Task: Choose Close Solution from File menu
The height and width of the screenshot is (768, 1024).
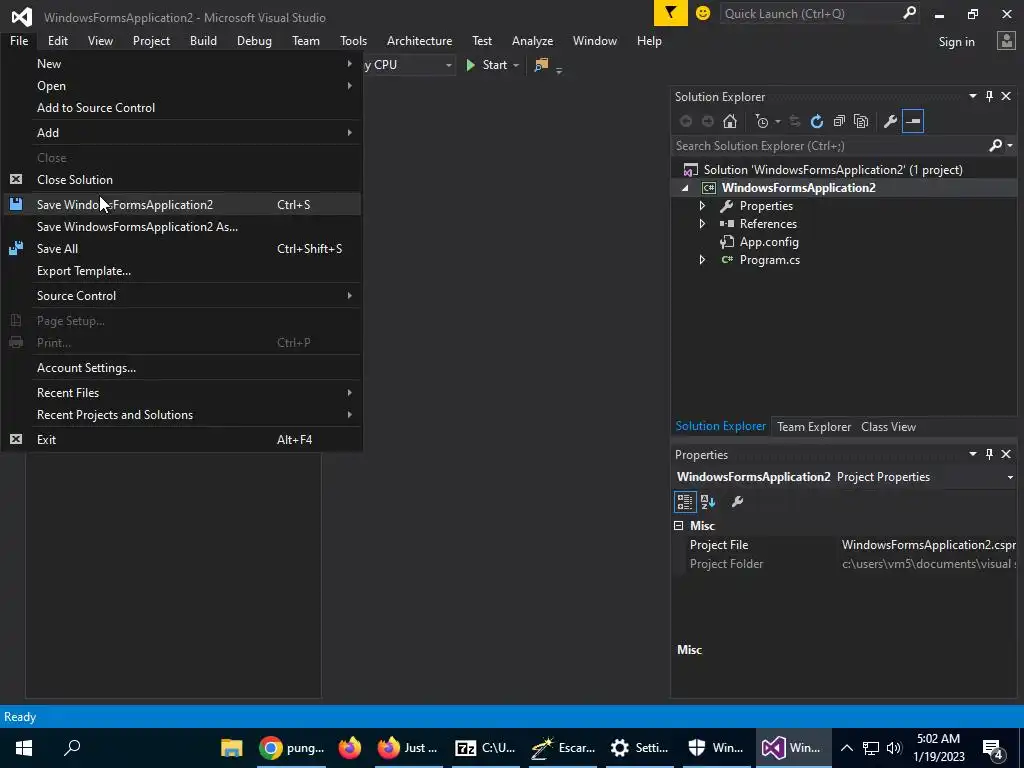Action: tap(182, 180)
